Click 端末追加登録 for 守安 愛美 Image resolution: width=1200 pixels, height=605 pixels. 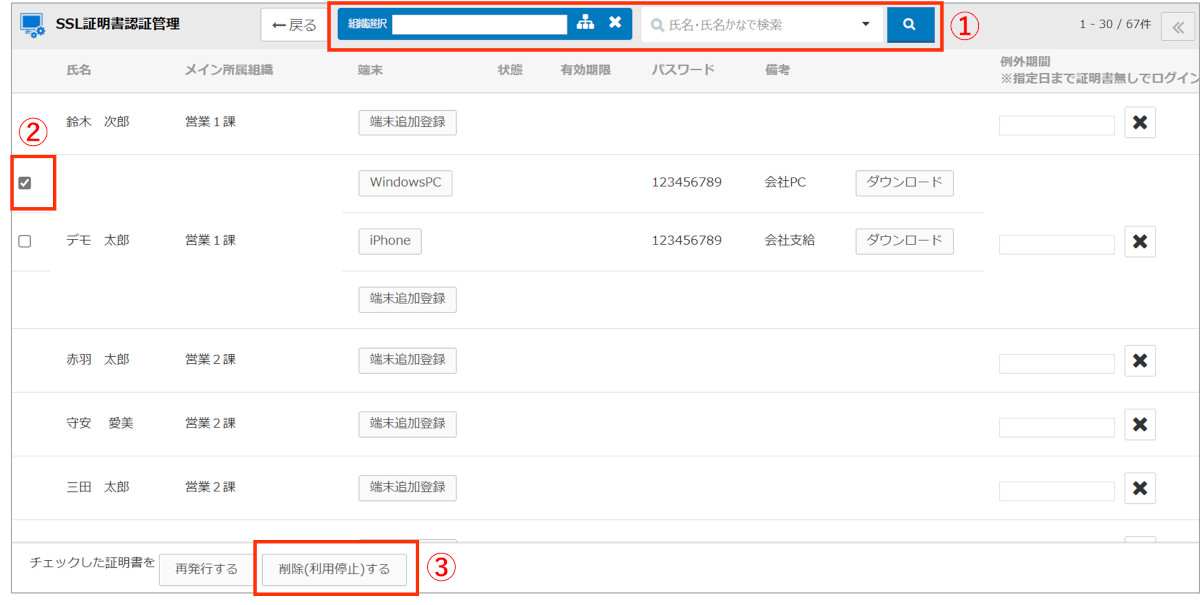[407, 424]
